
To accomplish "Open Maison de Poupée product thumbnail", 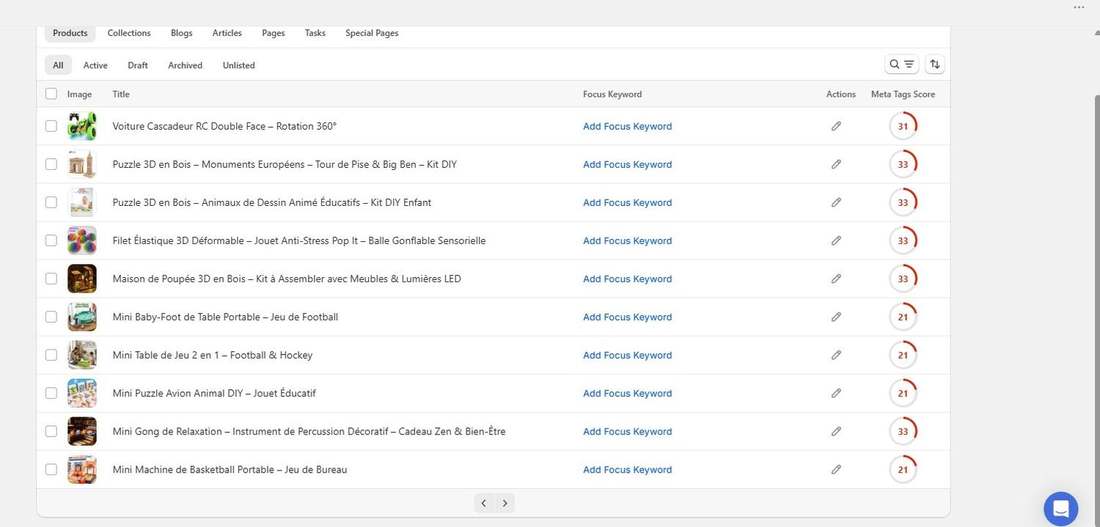I will 82,279.
